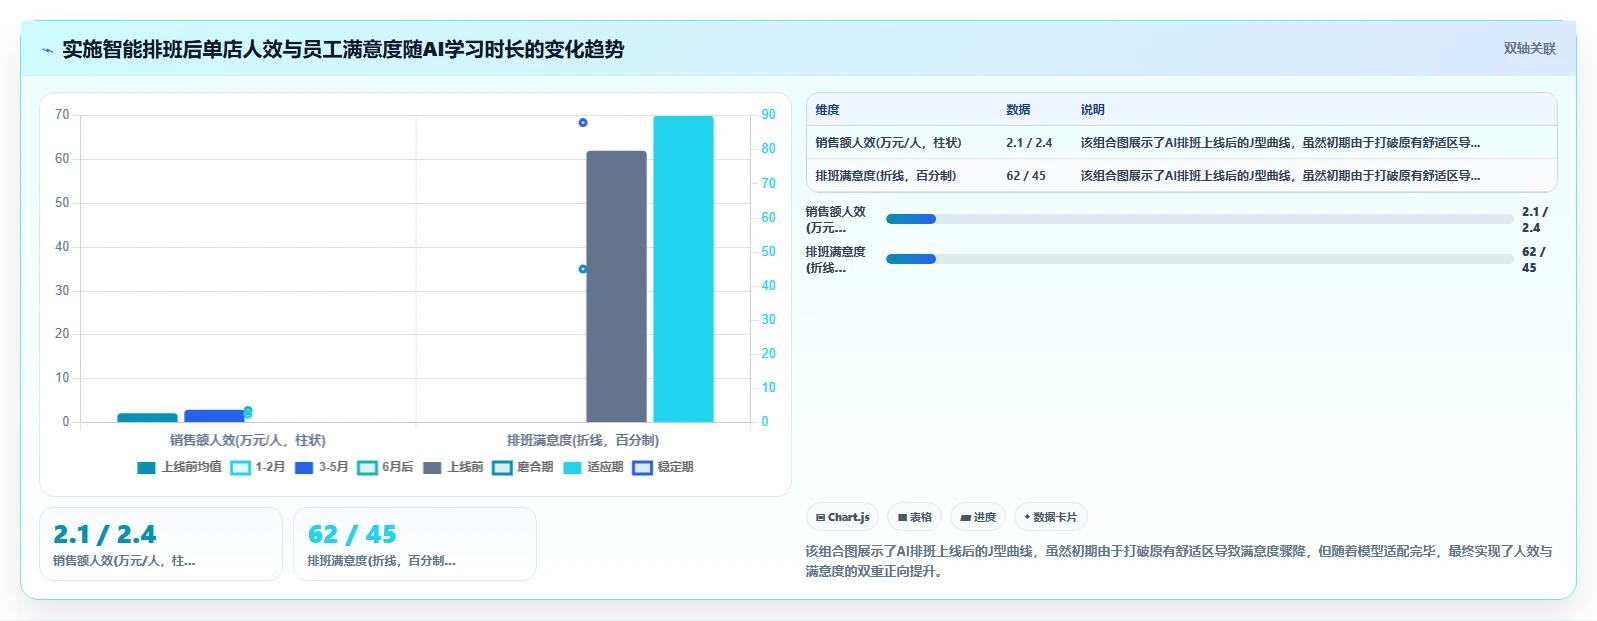Click the small blue 3-5月 bar

[x=214, y=416]
